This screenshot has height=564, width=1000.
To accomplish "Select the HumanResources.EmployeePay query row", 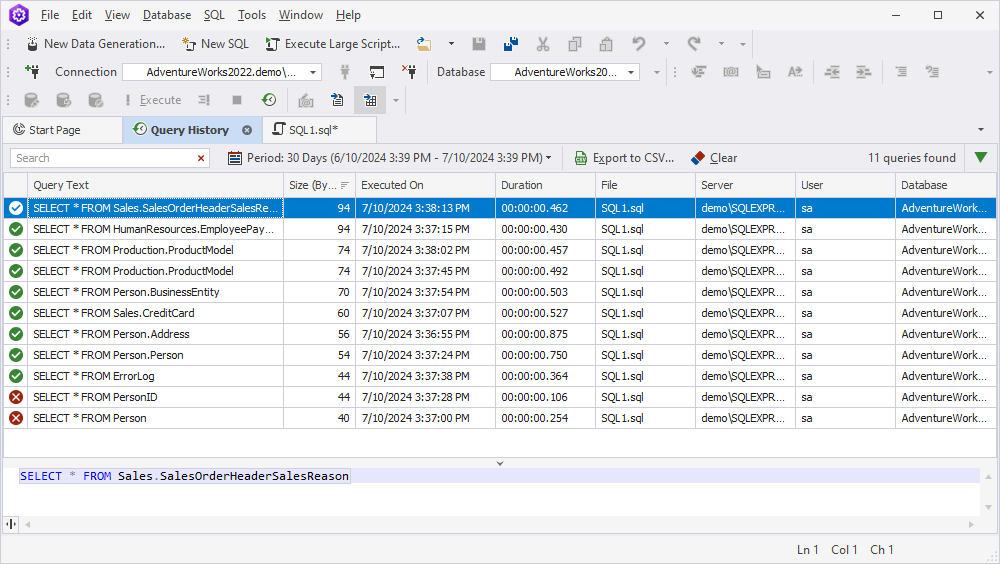I will [500, 229].
